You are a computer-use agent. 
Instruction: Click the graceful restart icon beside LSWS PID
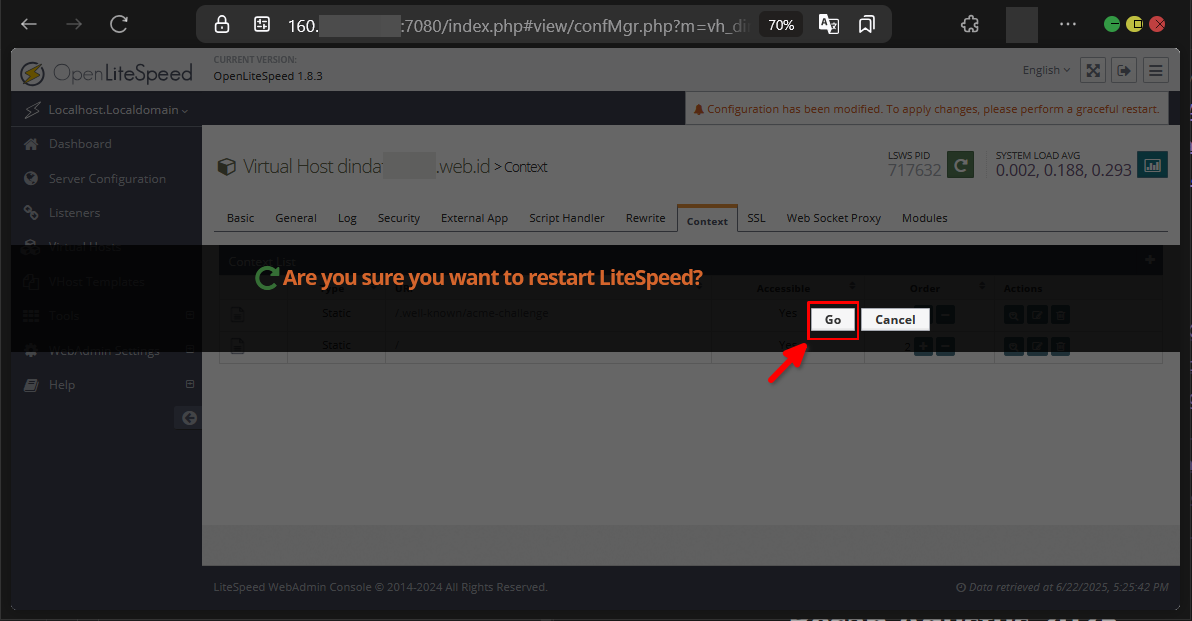coord(961,165)
